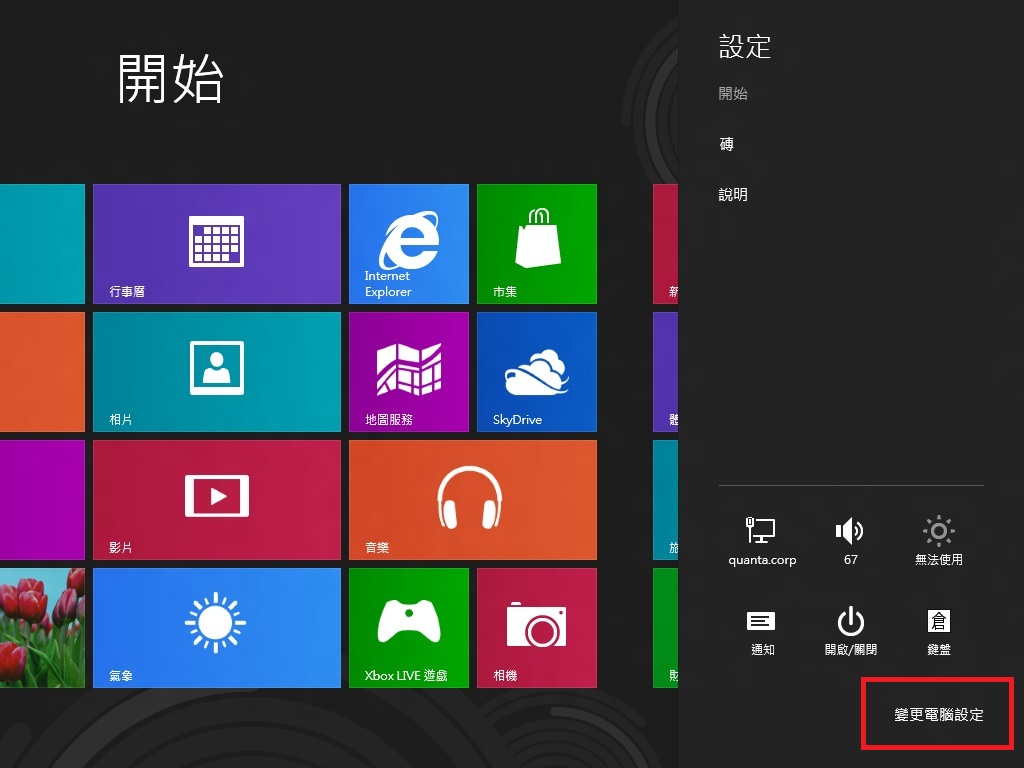Click 開始 in the settings pane
Screen dimensions: 1024x768
(x=732, y=93)
